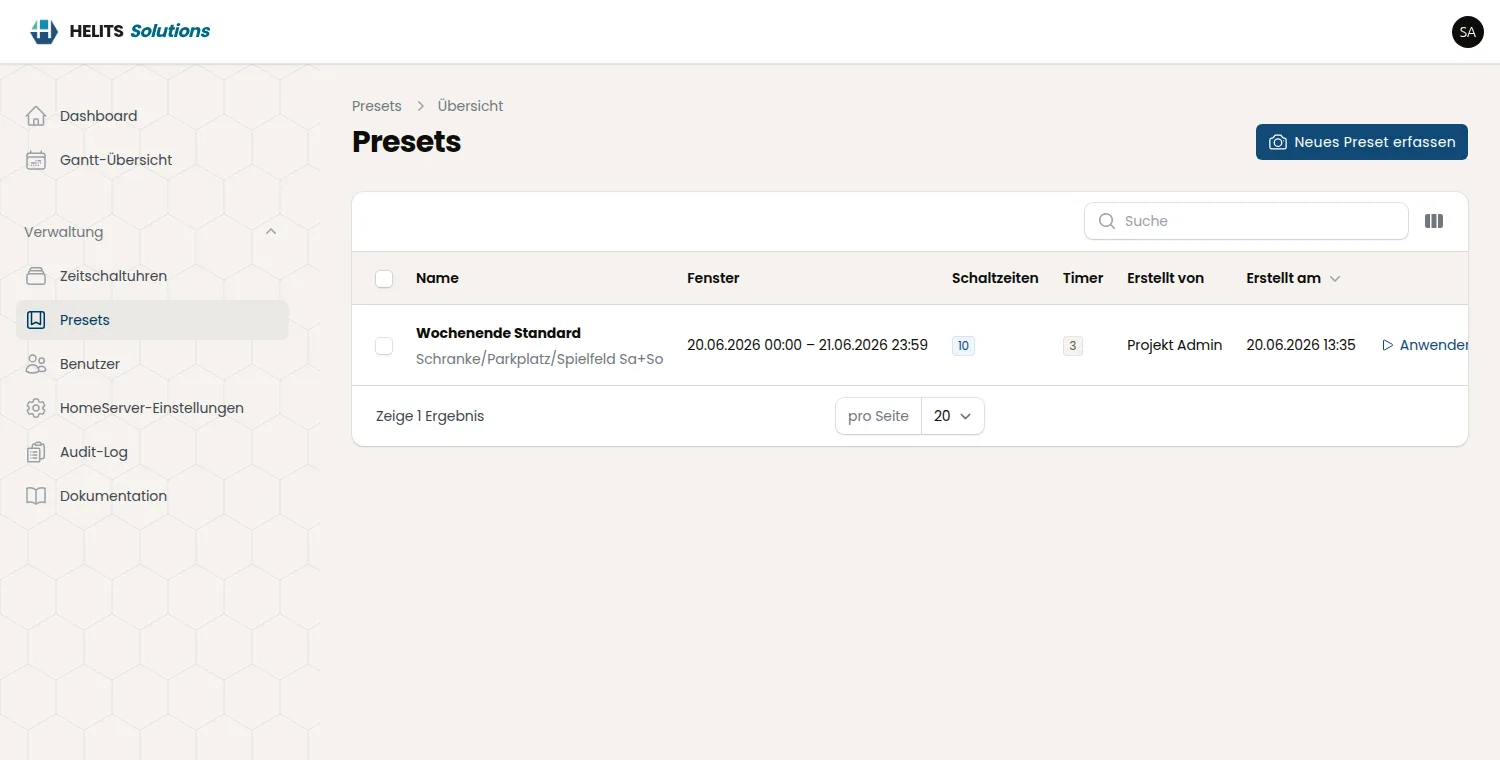Click the Schranke/Parkplatz/Spielfeld Sa+So description
1500x760 pixels.
point(540,359)
